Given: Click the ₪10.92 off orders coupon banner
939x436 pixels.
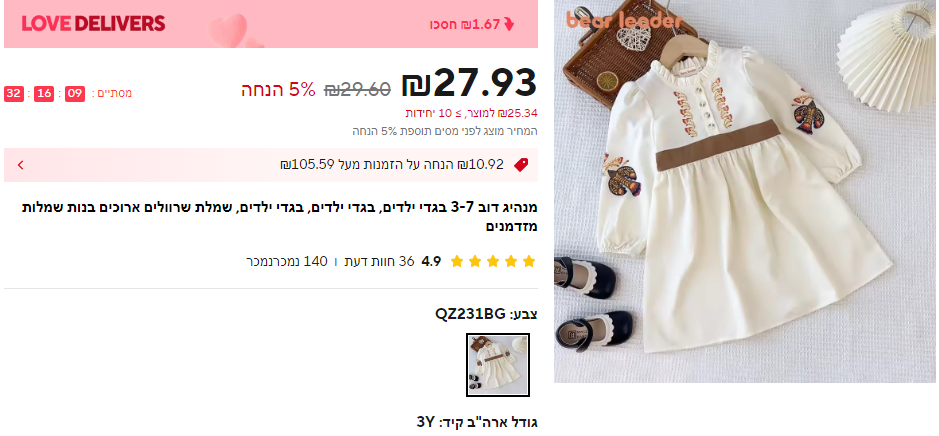Looking at the screenshot, I should (271, 165).
